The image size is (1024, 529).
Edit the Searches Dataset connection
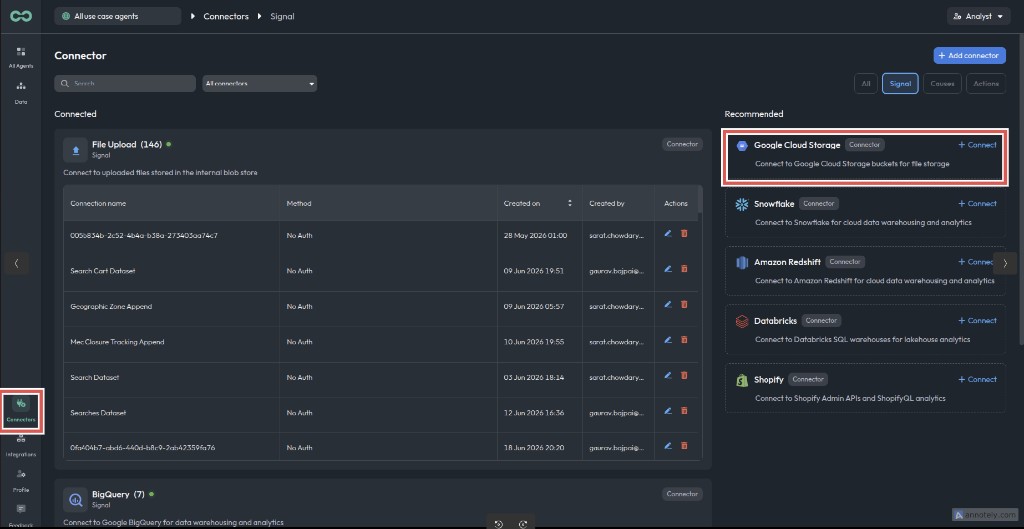(667, 411)
